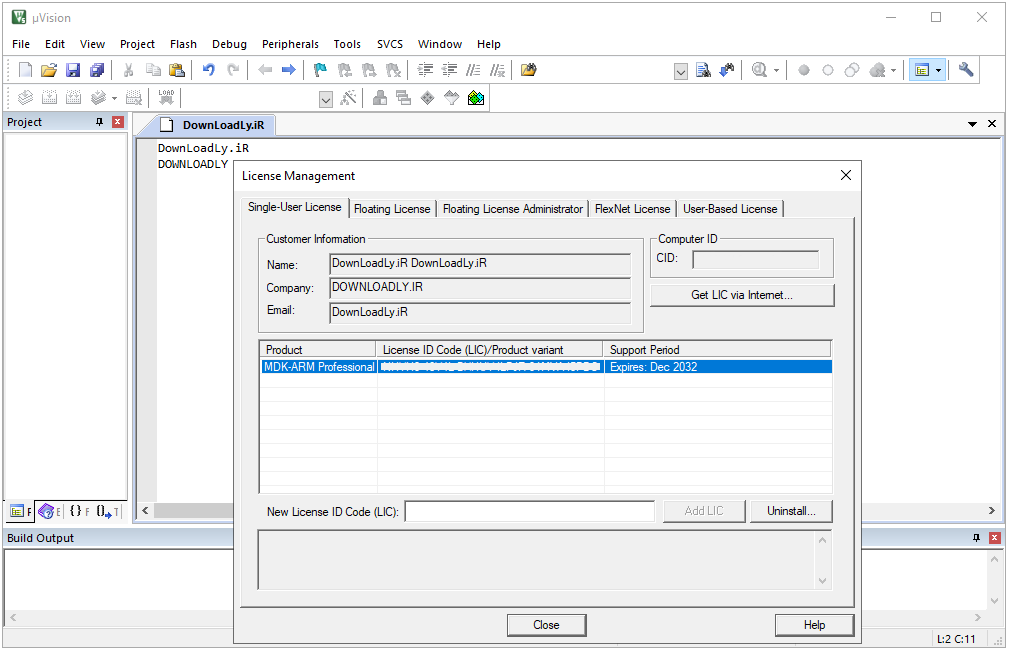Pin the Build Output panel

976,538
